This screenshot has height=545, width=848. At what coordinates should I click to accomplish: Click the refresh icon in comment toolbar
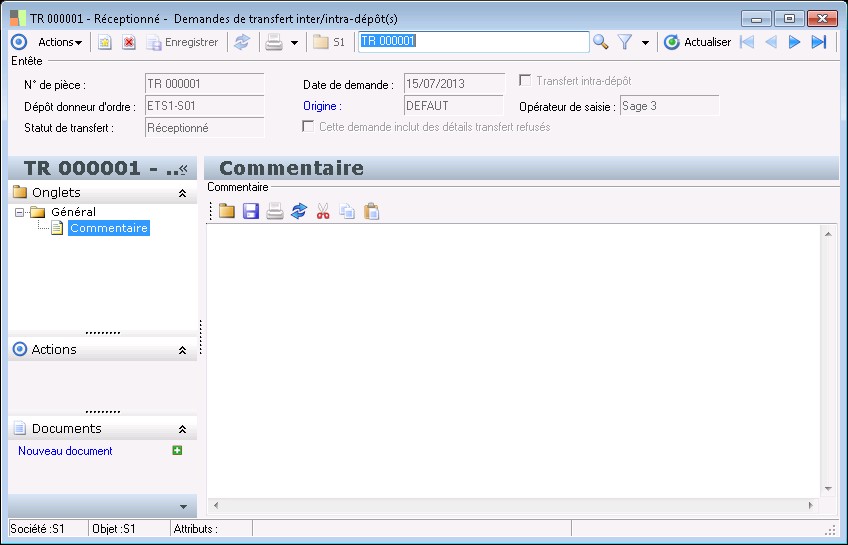point(299,211)
